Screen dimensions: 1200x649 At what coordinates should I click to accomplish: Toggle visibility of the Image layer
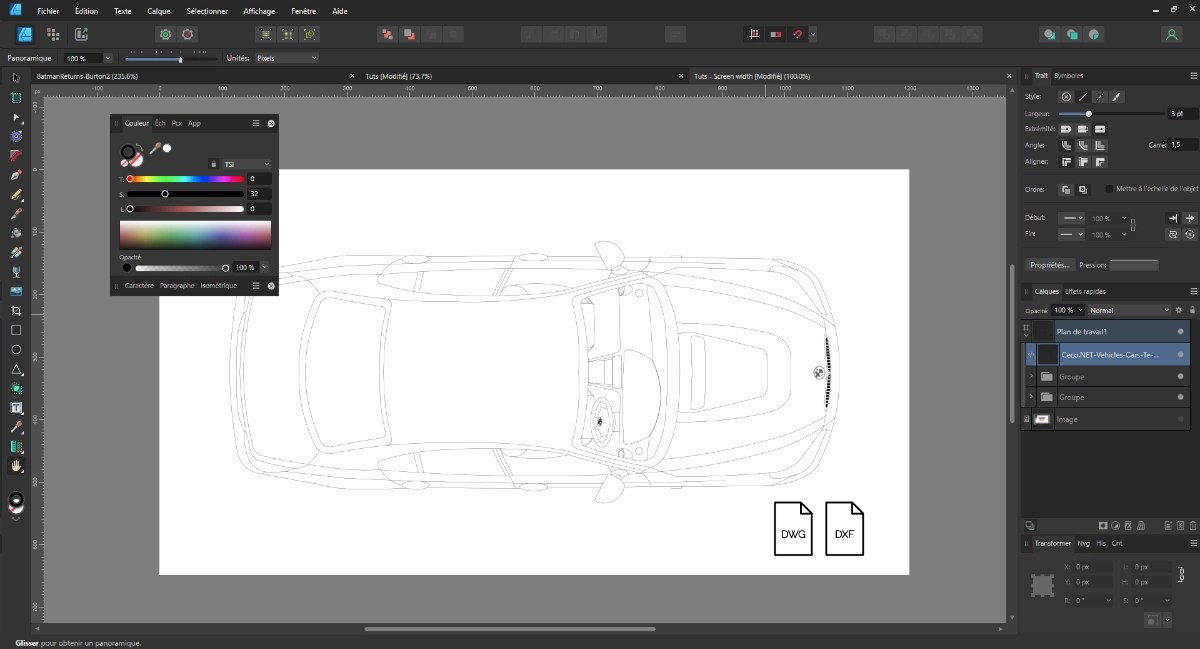coord(1180,419)
